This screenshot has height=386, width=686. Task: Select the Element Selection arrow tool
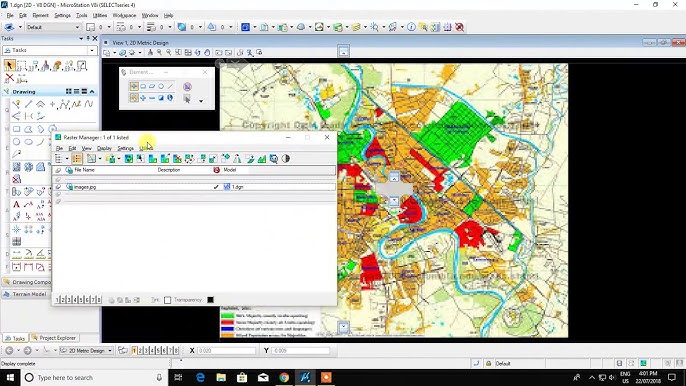pos(9,66)
